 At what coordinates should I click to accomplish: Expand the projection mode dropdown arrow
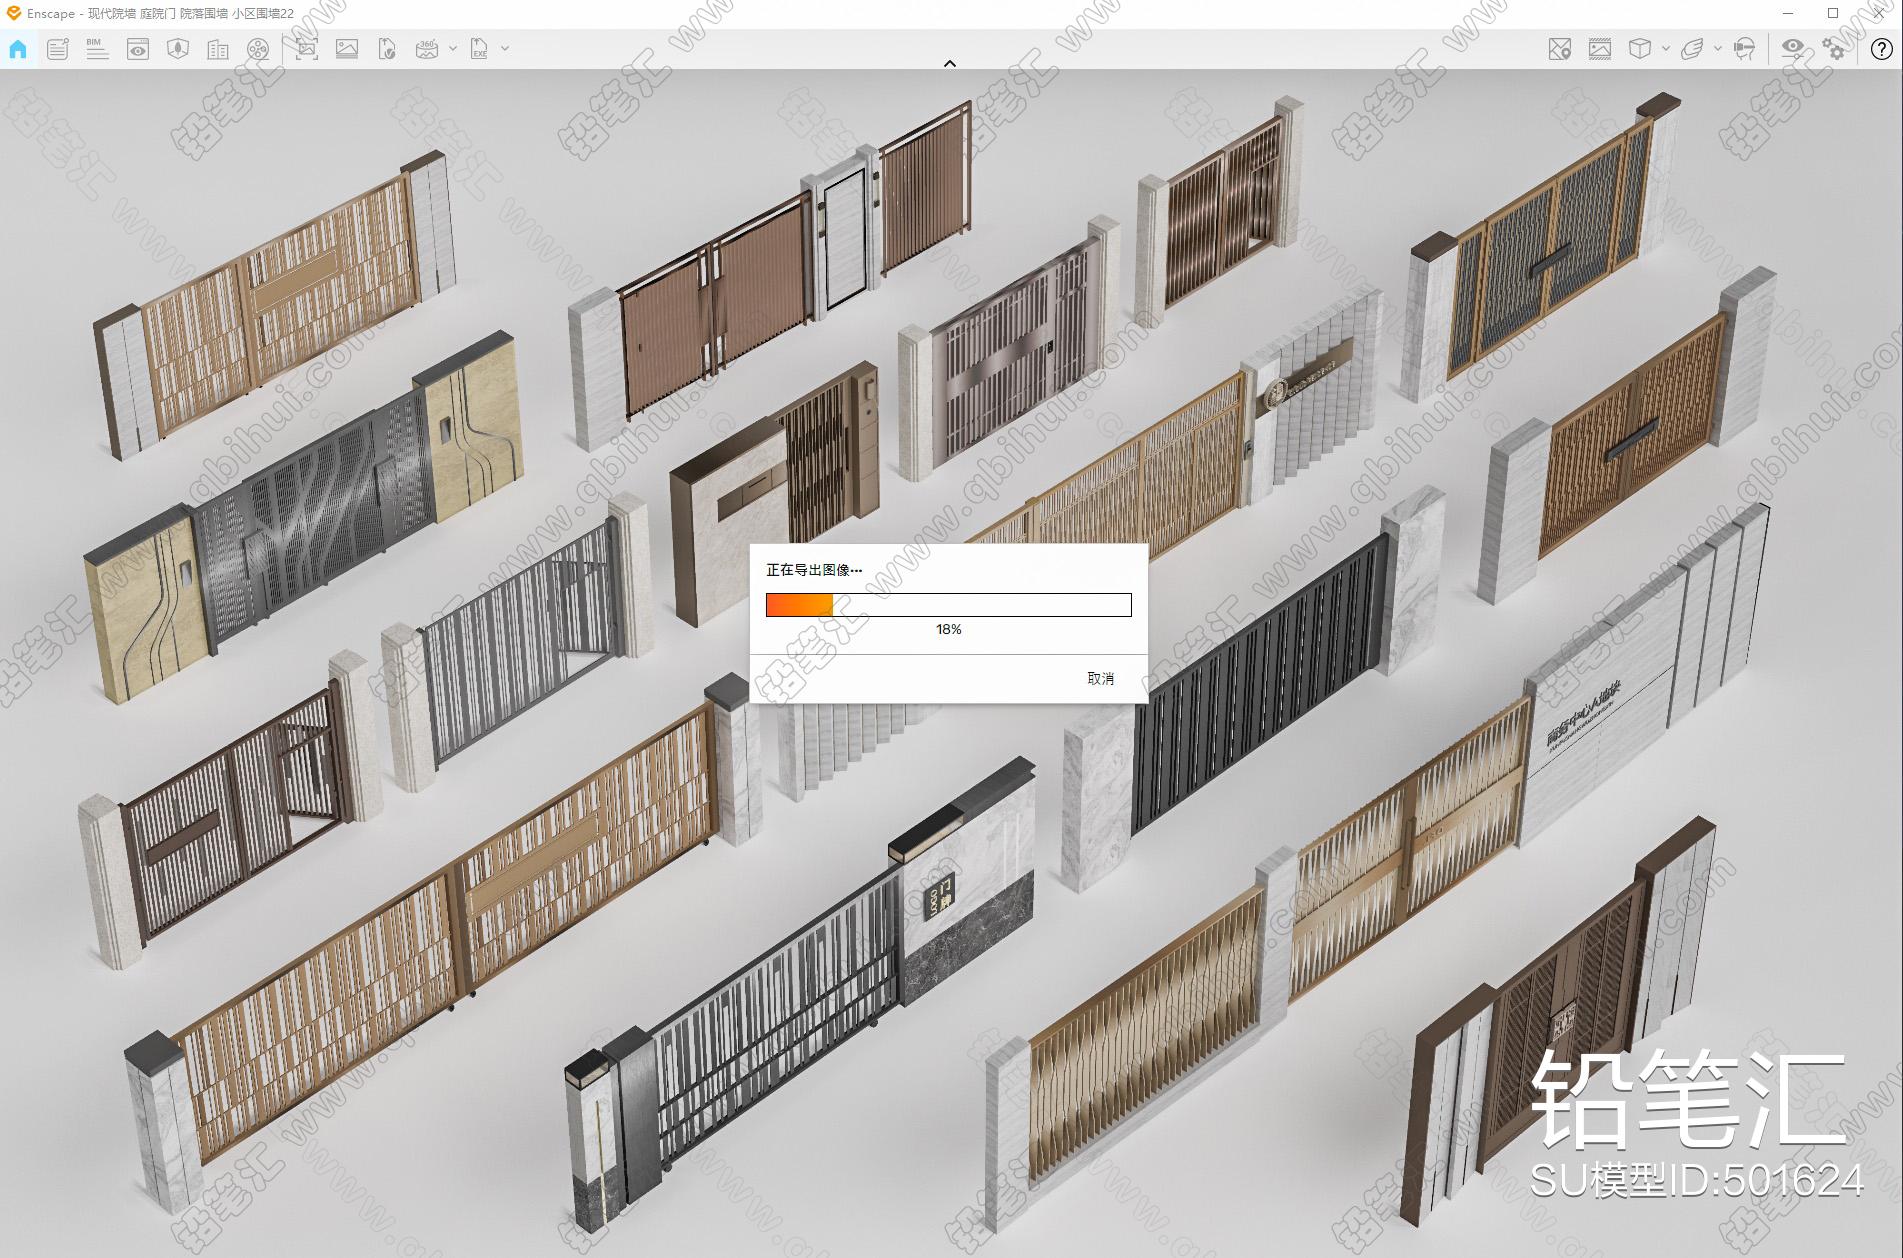click(x=1665, y=48)
